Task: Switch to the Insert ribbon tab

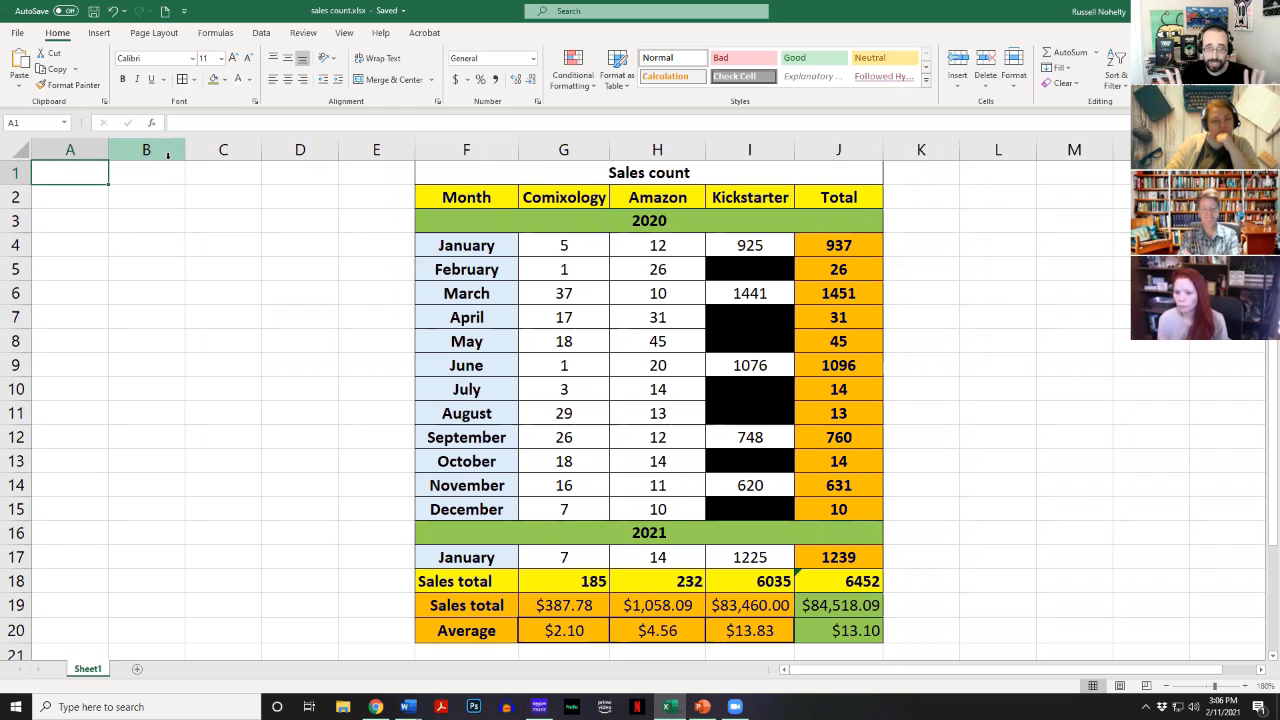Action: click(x=99, y=33)
